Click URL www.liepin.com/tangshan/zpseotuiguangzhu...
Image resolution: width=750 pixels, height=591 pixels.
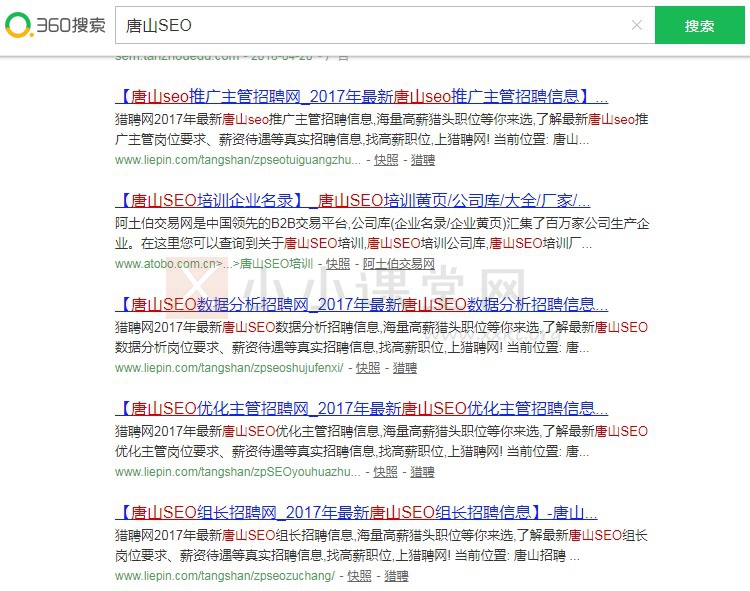(238, 160)
